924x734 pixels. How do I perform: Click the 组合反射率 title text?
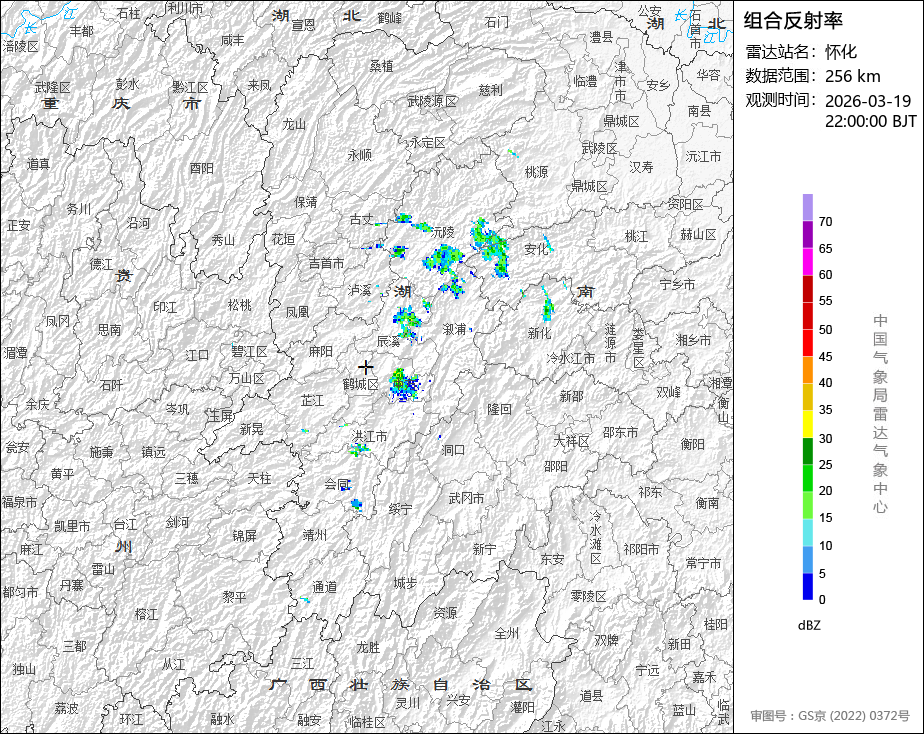[x=793, y=21]
